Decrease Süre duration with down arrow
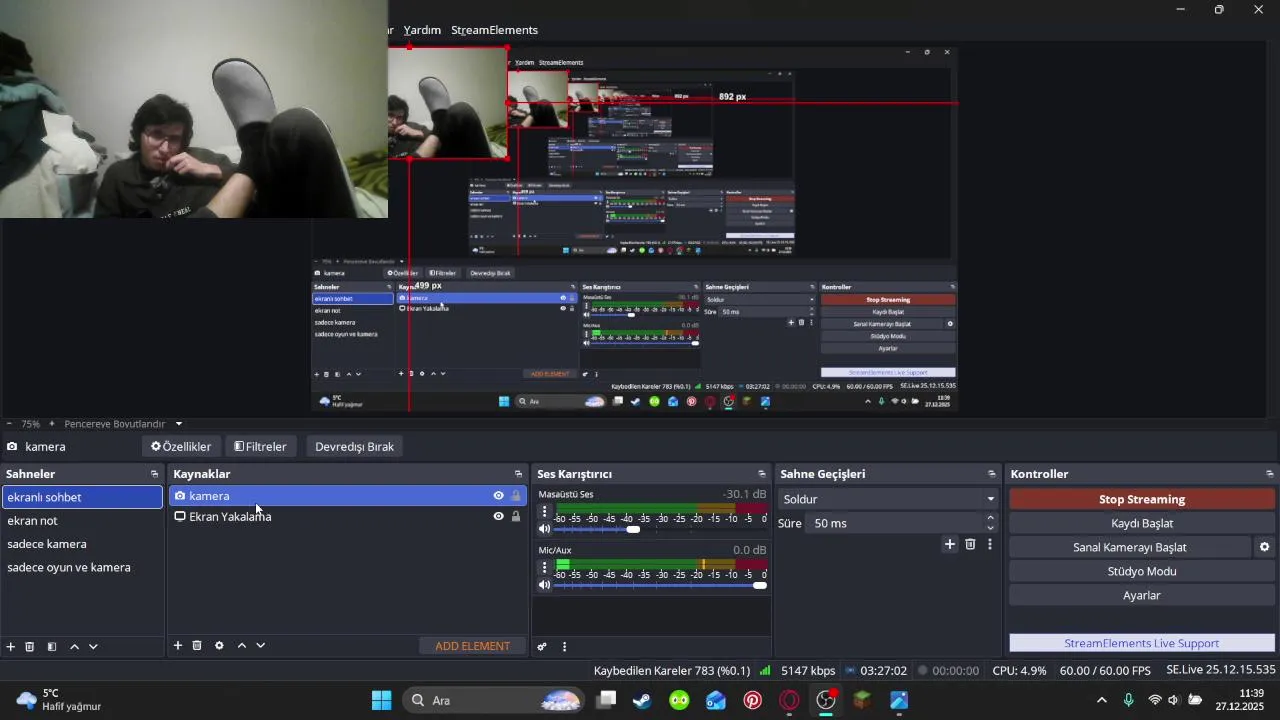The image size is (1280, 720). click(990, 529)
